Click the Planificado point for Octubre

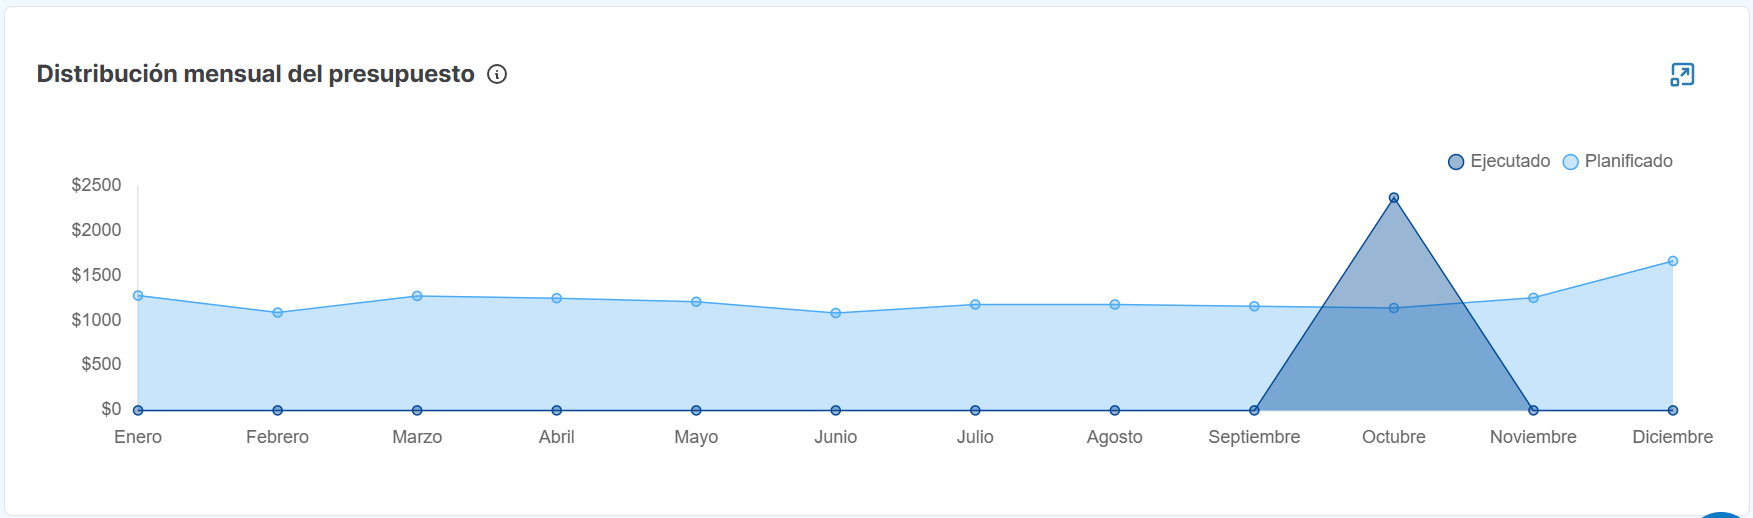tap(1394, 308)
